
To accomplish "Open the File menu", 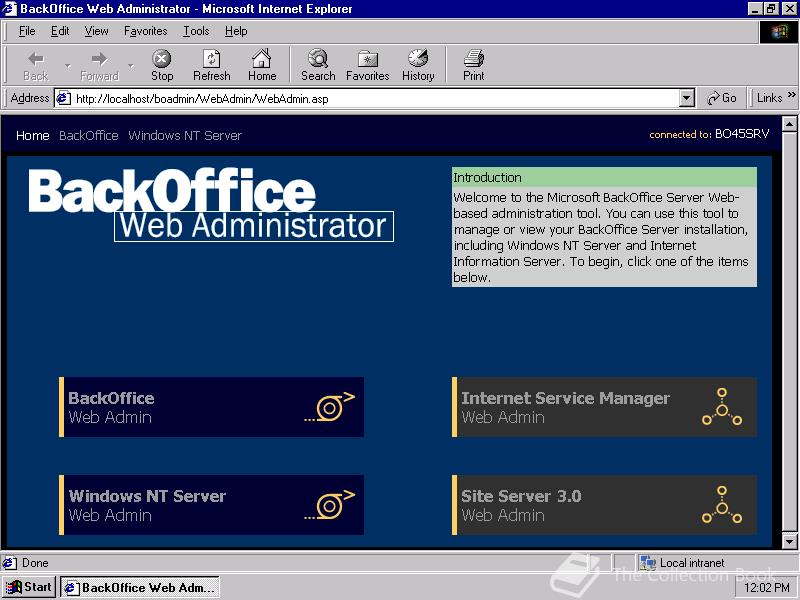I will (27, 31).
